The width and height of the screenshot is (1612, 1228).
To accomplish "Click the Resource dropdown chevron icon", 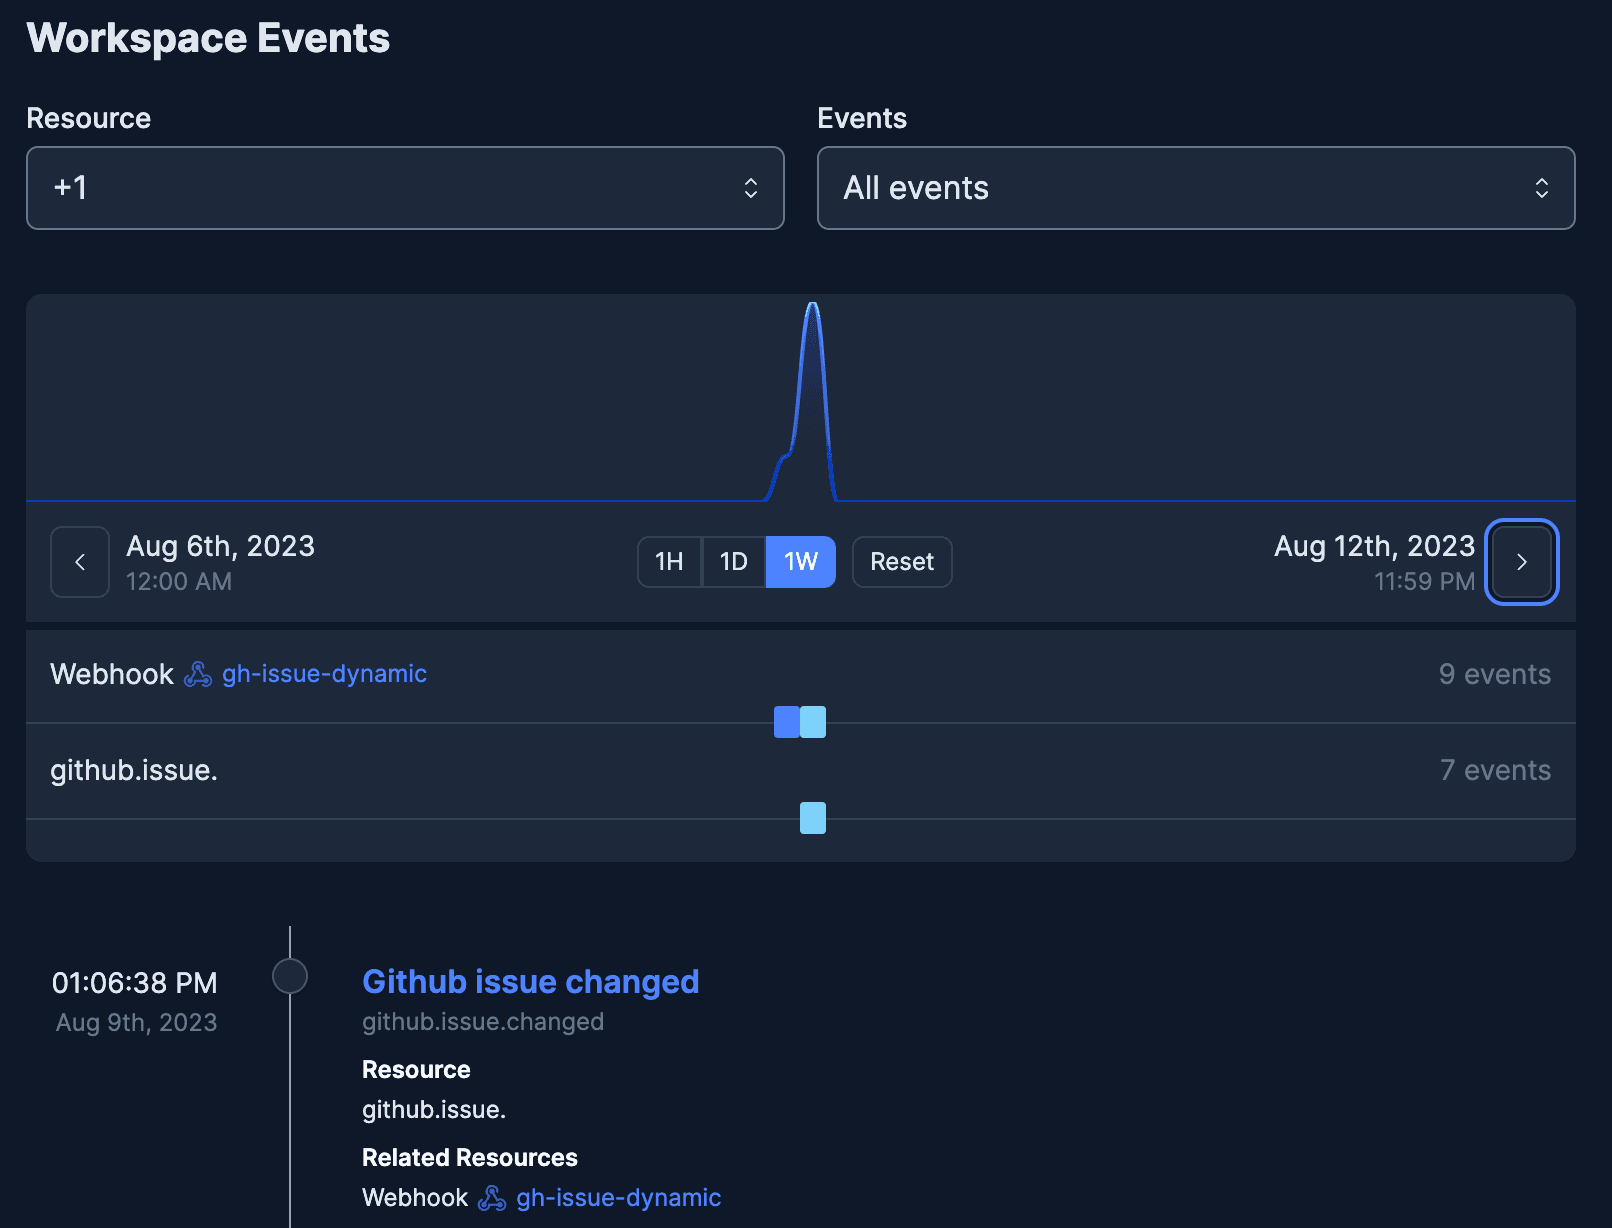I will (750, 188).
